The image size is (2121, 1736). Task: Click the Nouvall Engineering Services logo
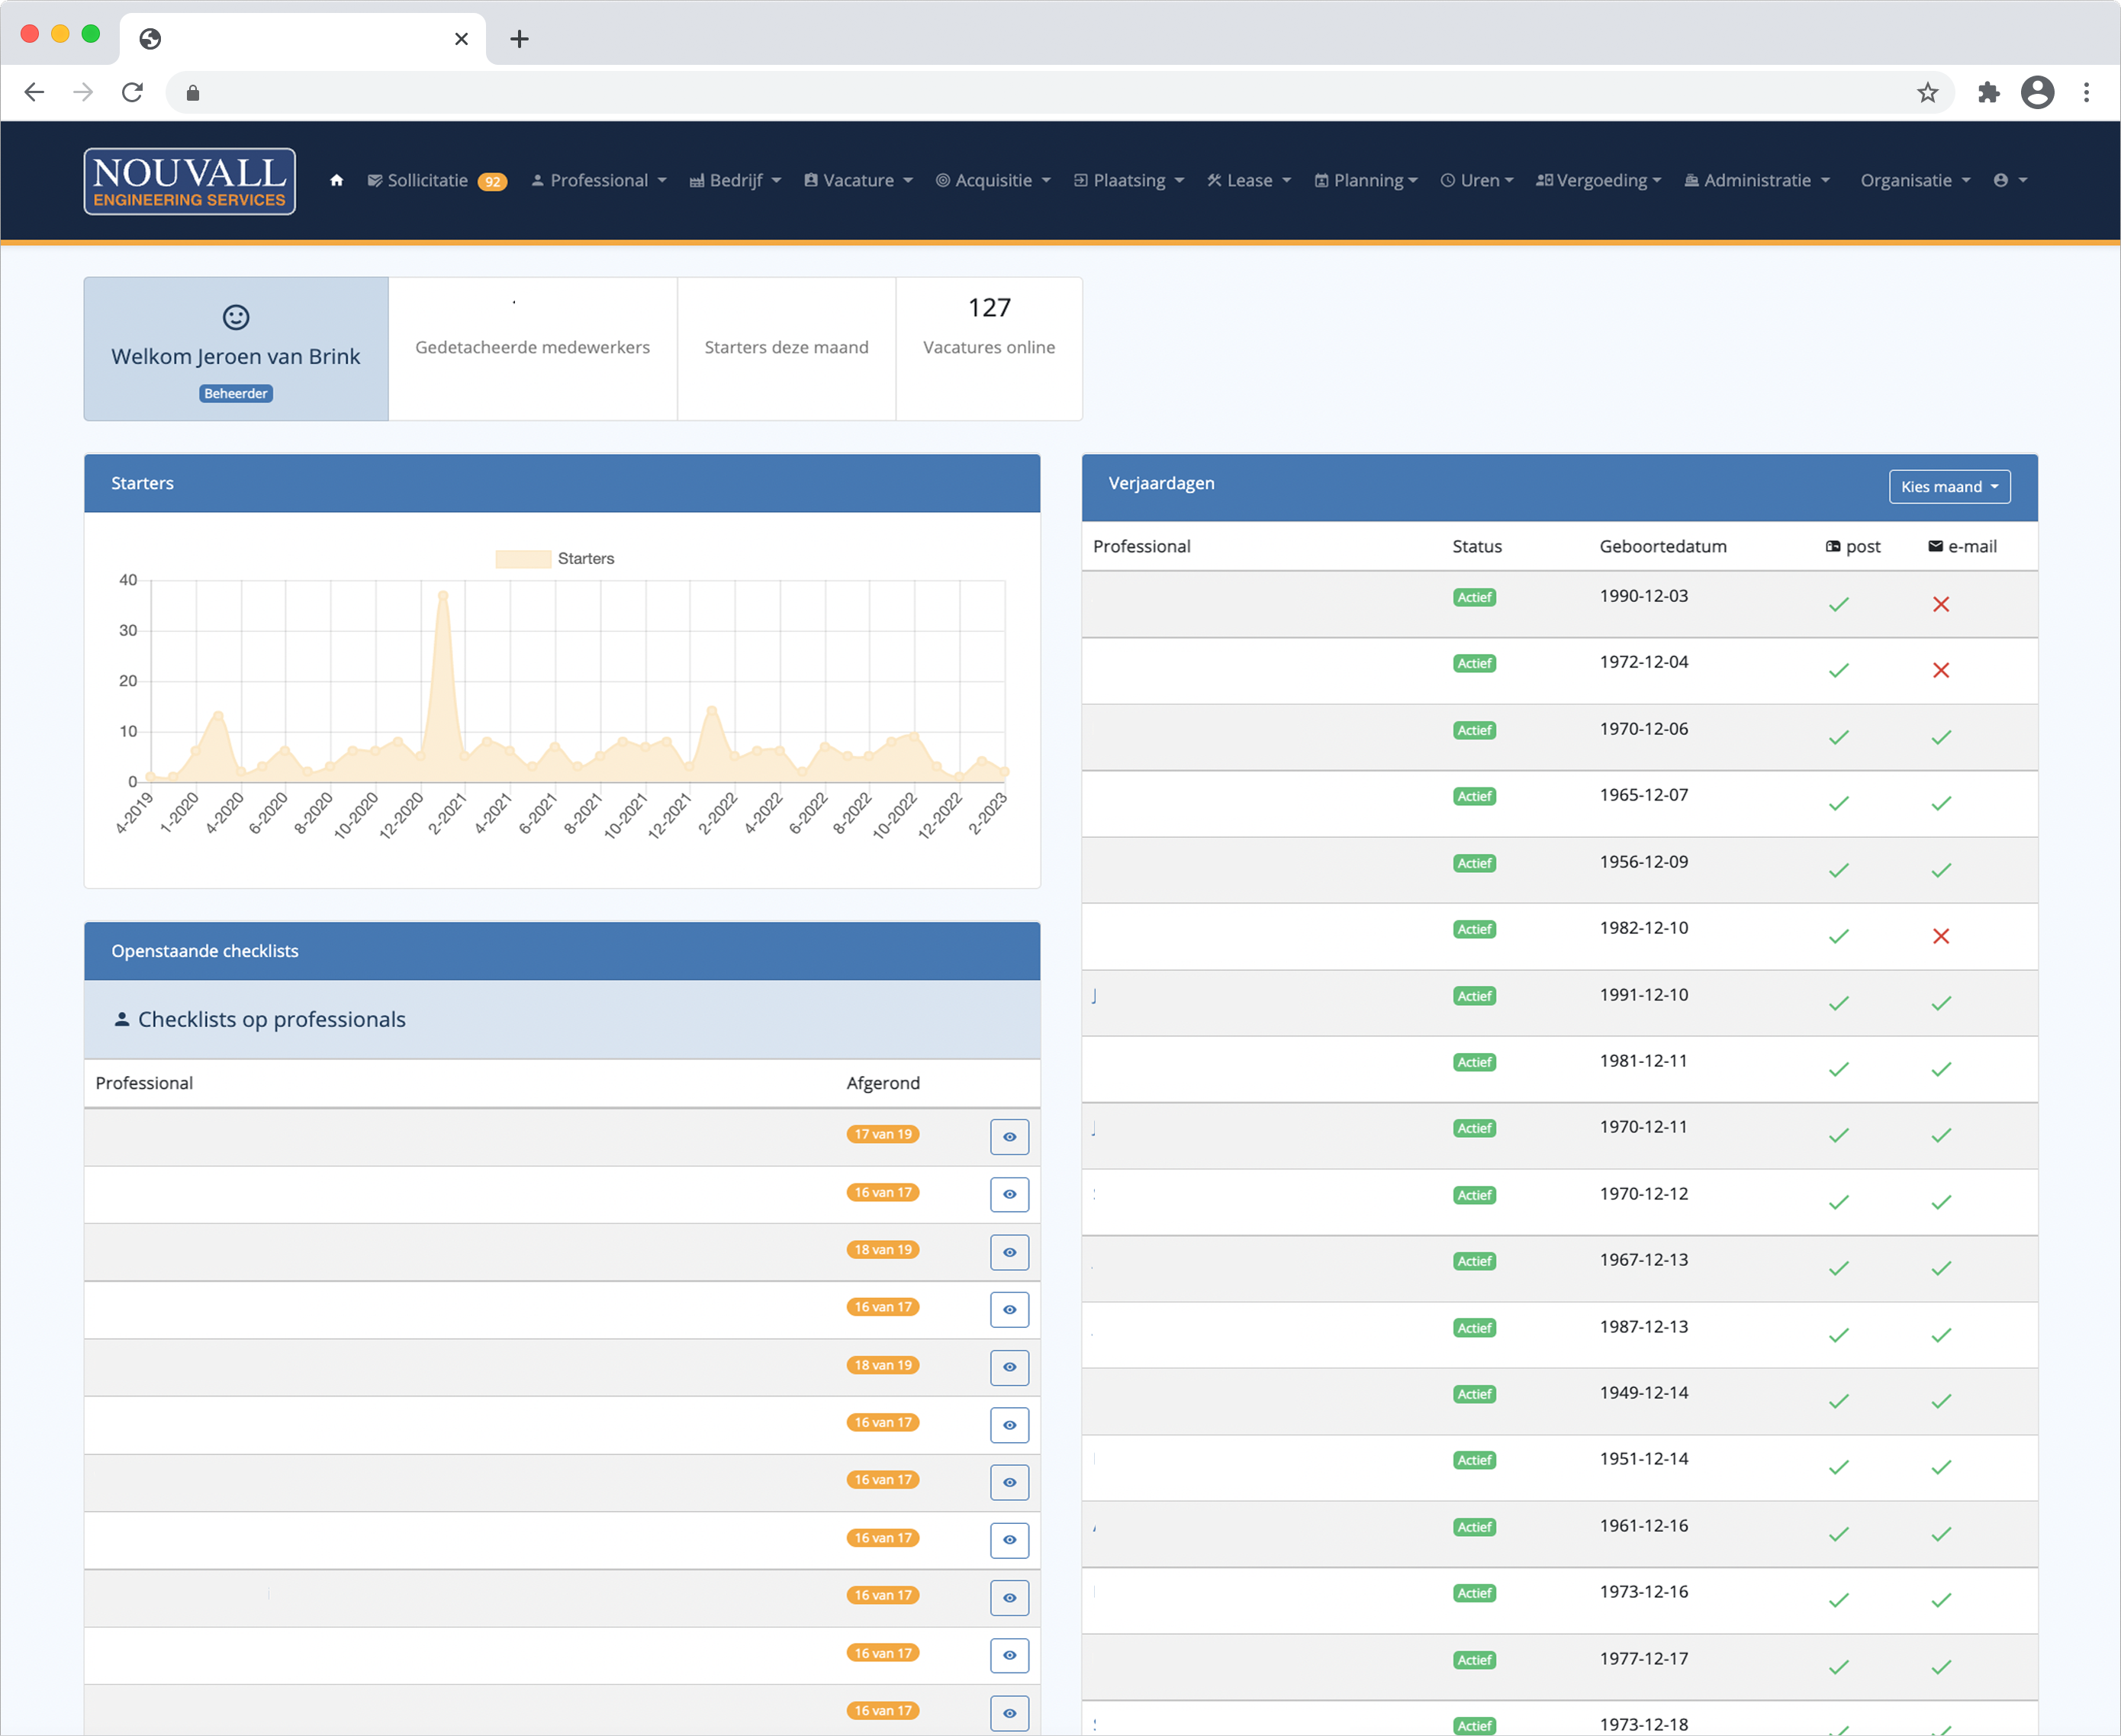(x=189, y=181)
